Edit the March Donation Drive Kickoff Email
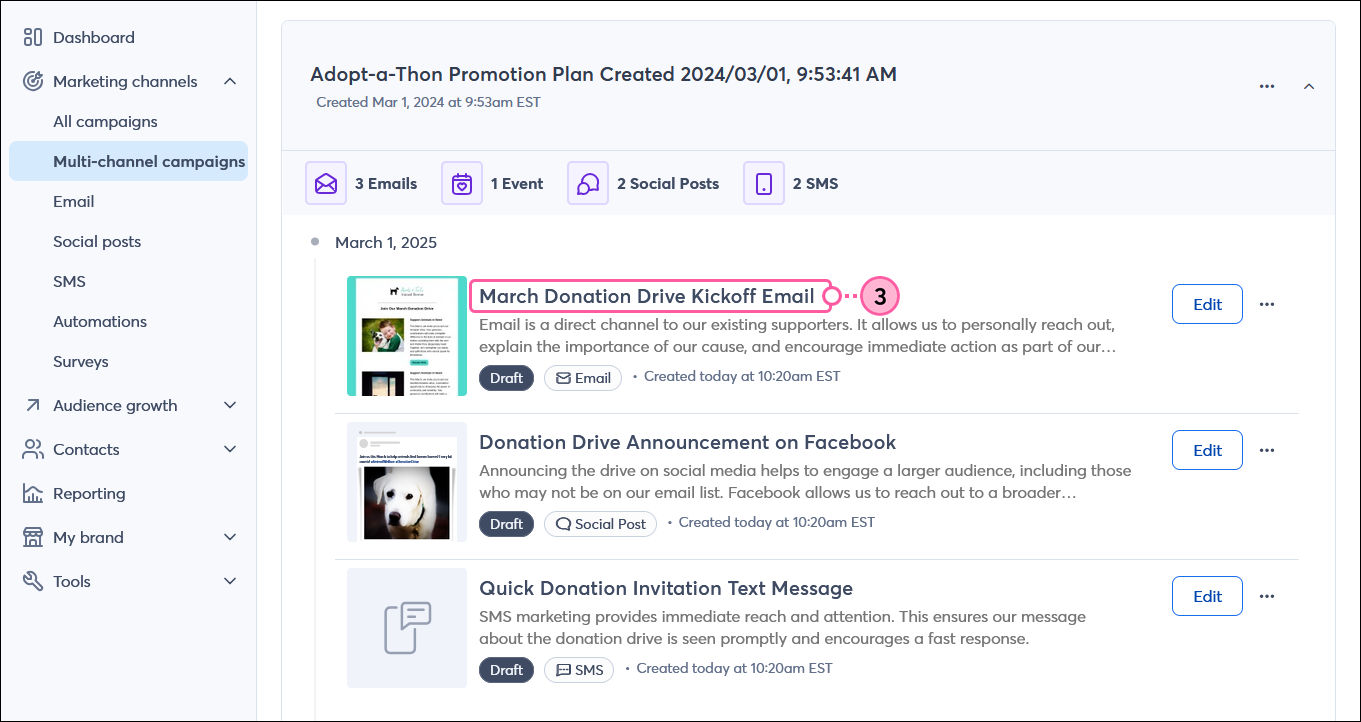 click(1207, 304)
